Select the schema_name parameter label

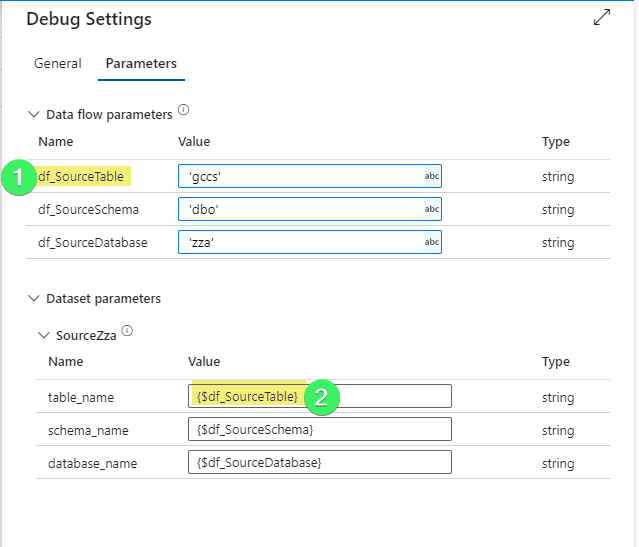88,430
